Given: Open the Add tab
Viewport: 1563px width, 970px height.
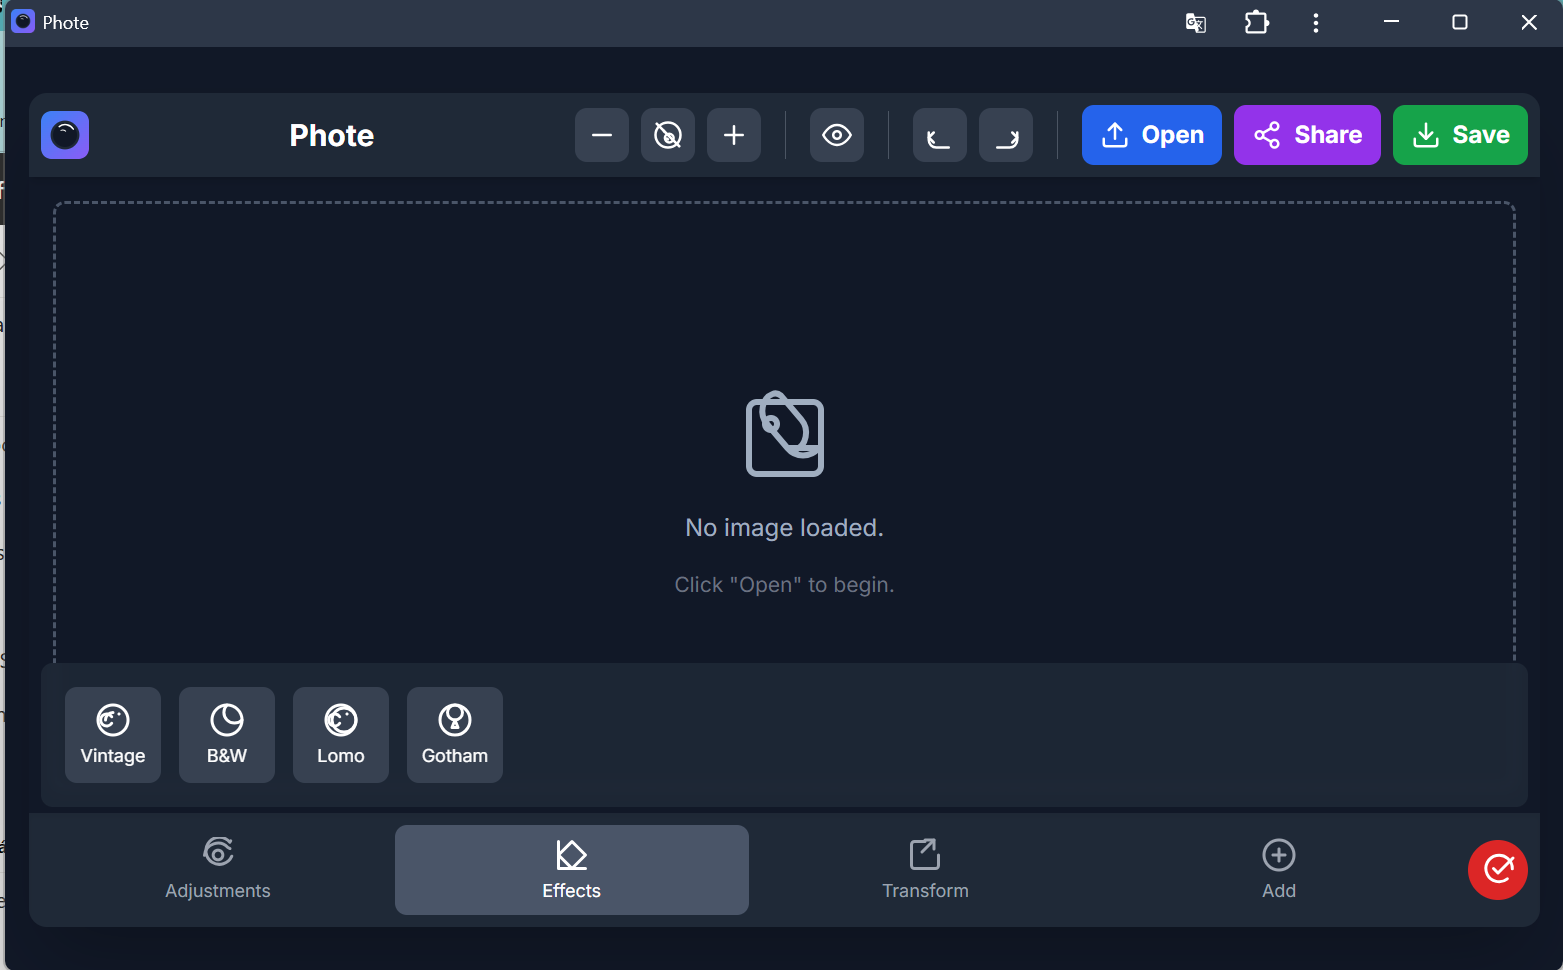Looking at the screenshot, I should point(1279,870).
